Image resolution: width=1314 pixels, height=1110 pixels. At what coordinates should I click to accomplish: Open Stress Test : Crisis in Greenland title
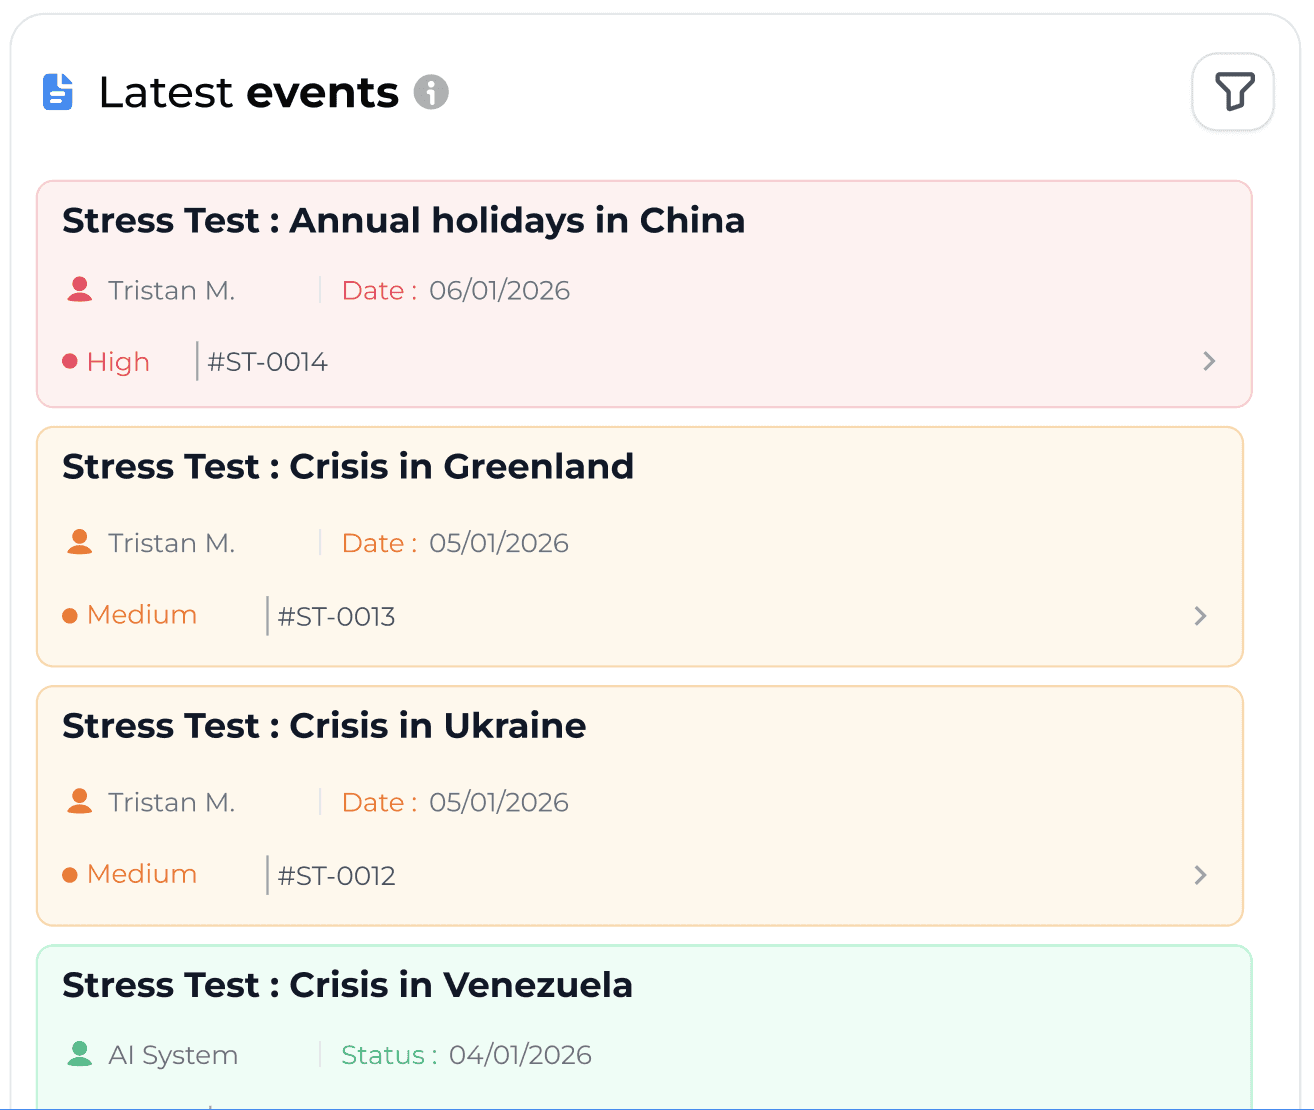coord(348,466)
